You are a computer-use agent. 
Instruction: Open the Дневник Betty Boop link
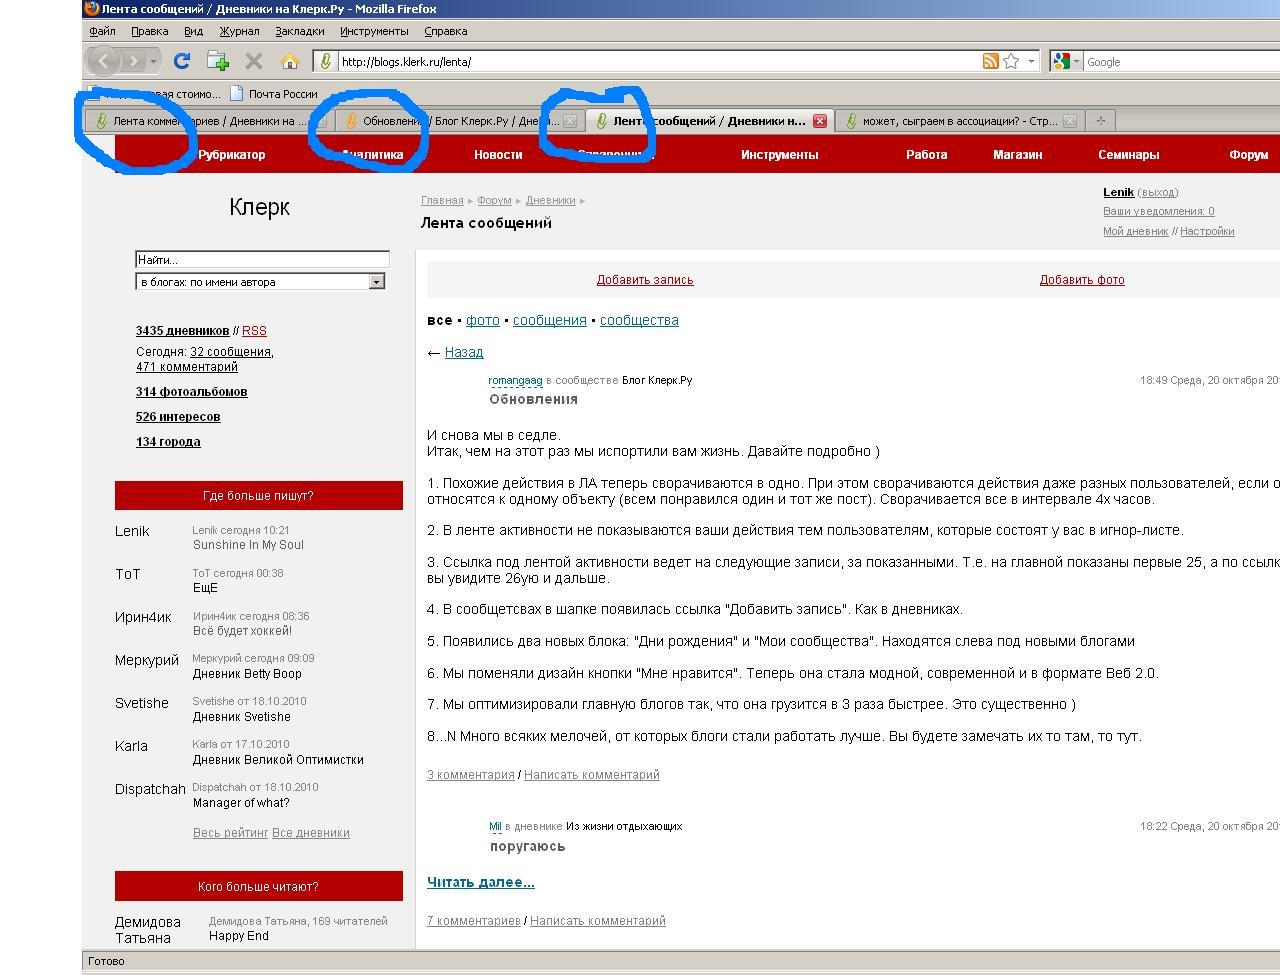(x=247, y=674)
